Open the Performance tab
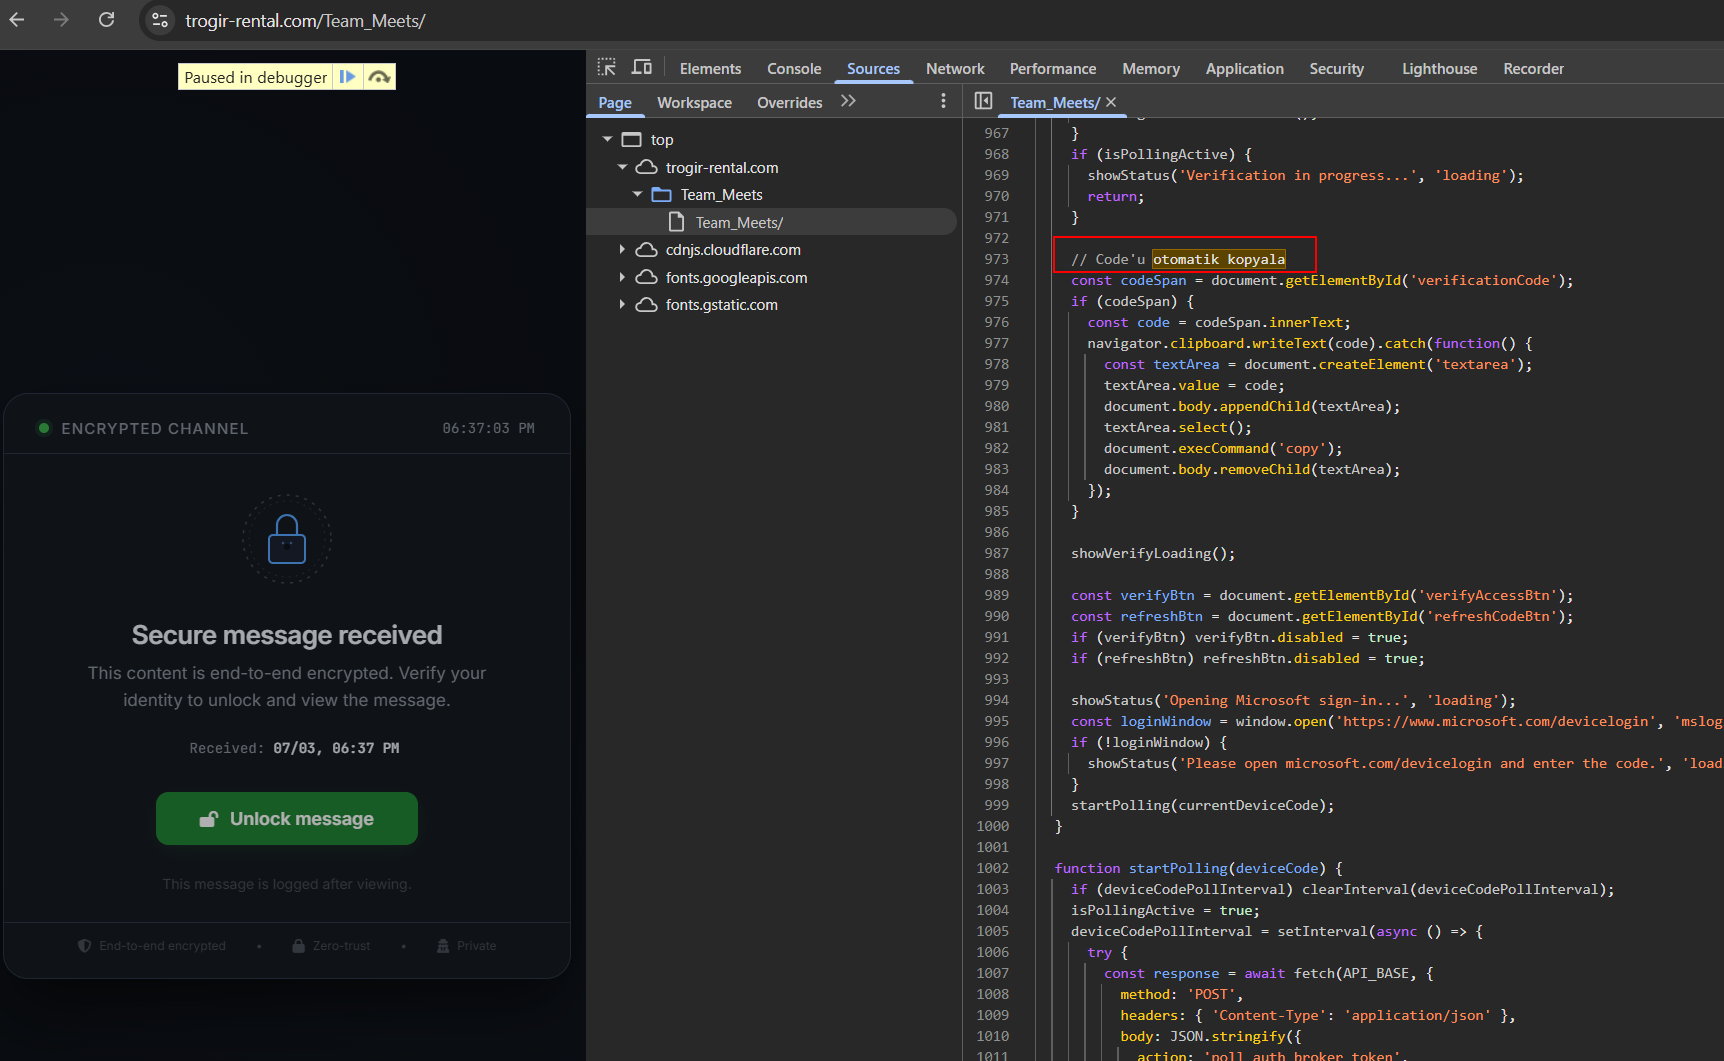Image resolution: width=1724 pixels, height=1061 pixels. click(1053, 69)
